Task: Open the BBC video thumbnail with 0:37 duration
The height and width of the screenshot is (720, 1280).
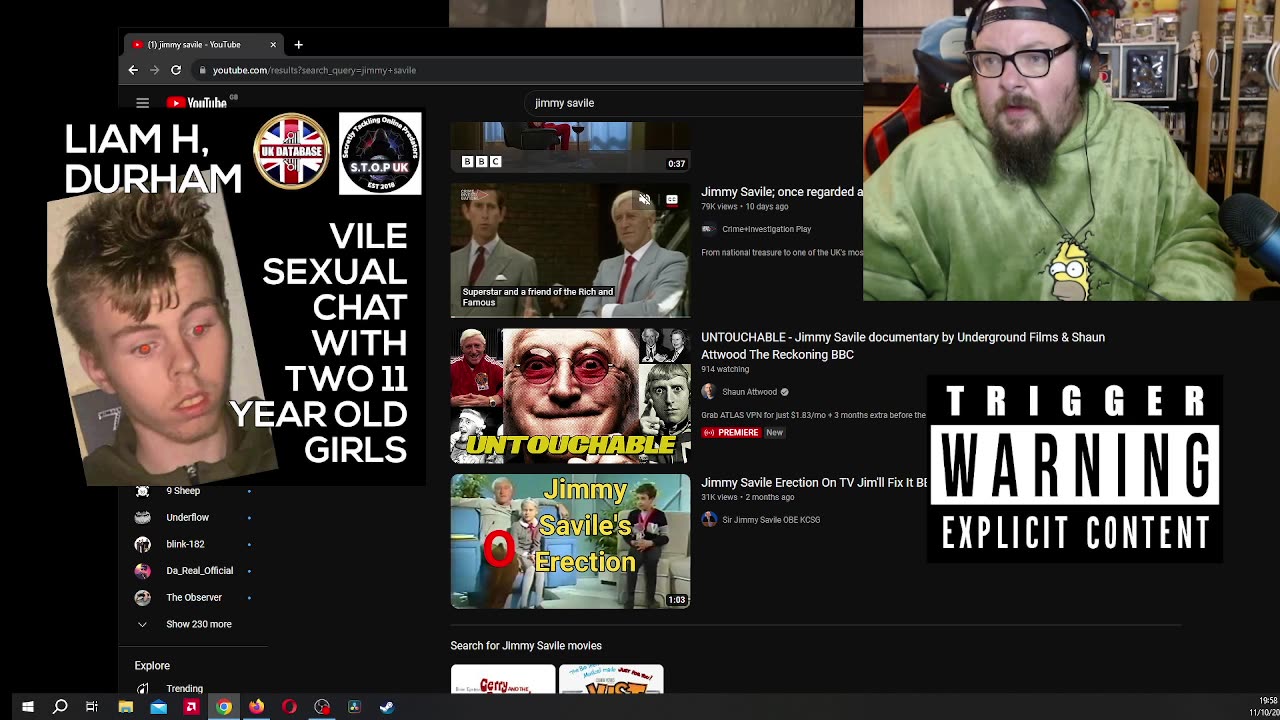Action: point(570,147)
